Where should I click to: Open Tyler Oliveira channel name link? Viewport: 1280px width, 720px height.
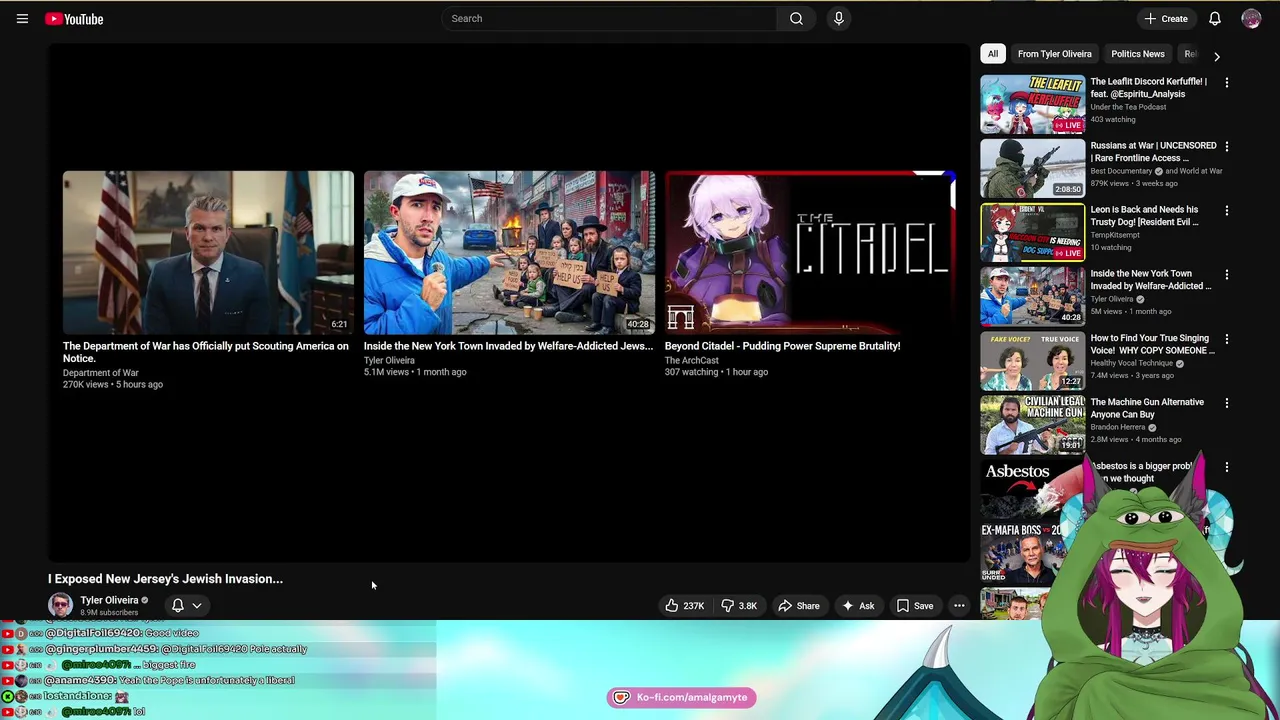[x=109, y=600]
